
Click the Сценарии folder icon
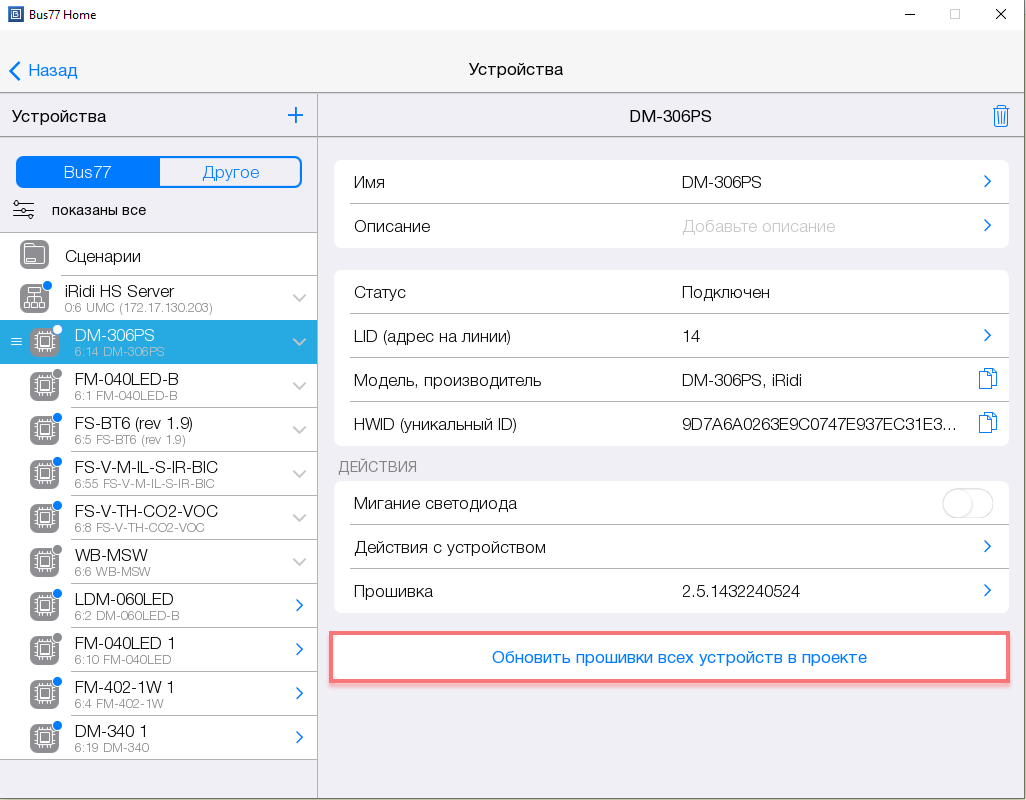(35, 255)
